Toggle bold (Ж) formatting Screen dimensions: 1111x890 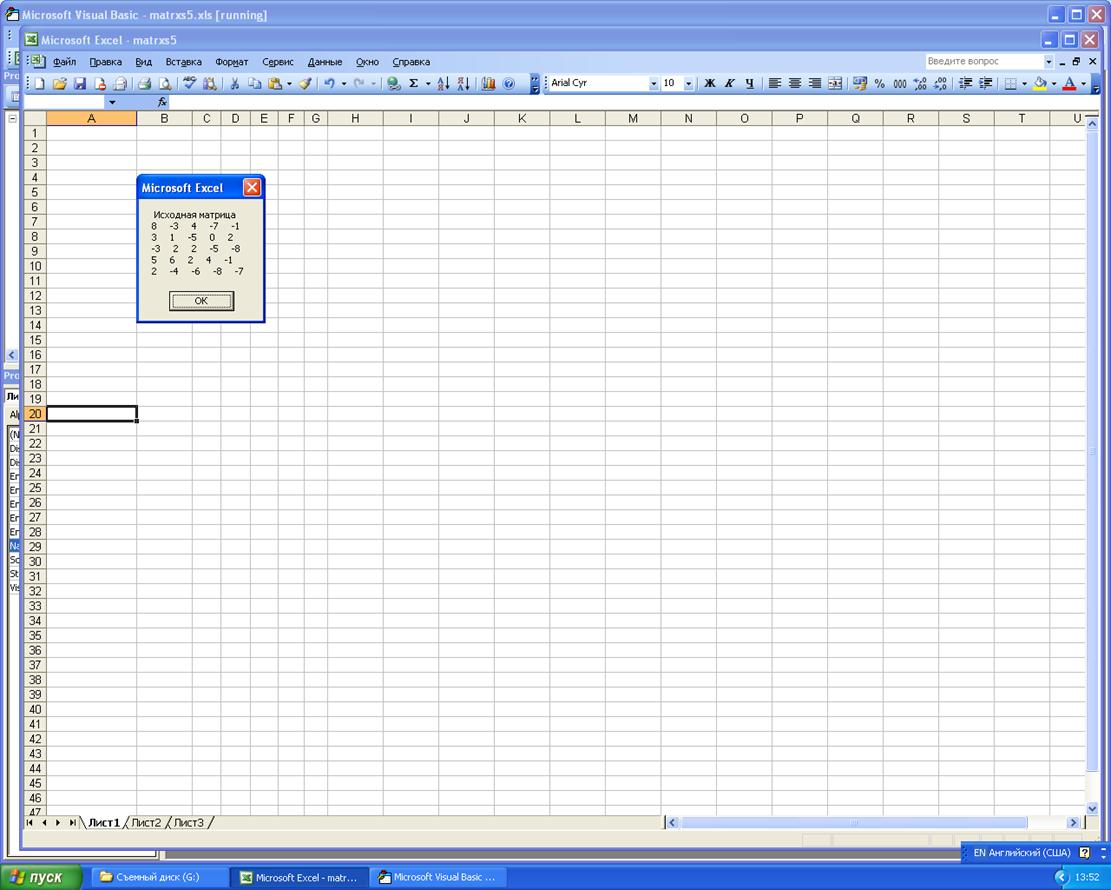point(709,84)
